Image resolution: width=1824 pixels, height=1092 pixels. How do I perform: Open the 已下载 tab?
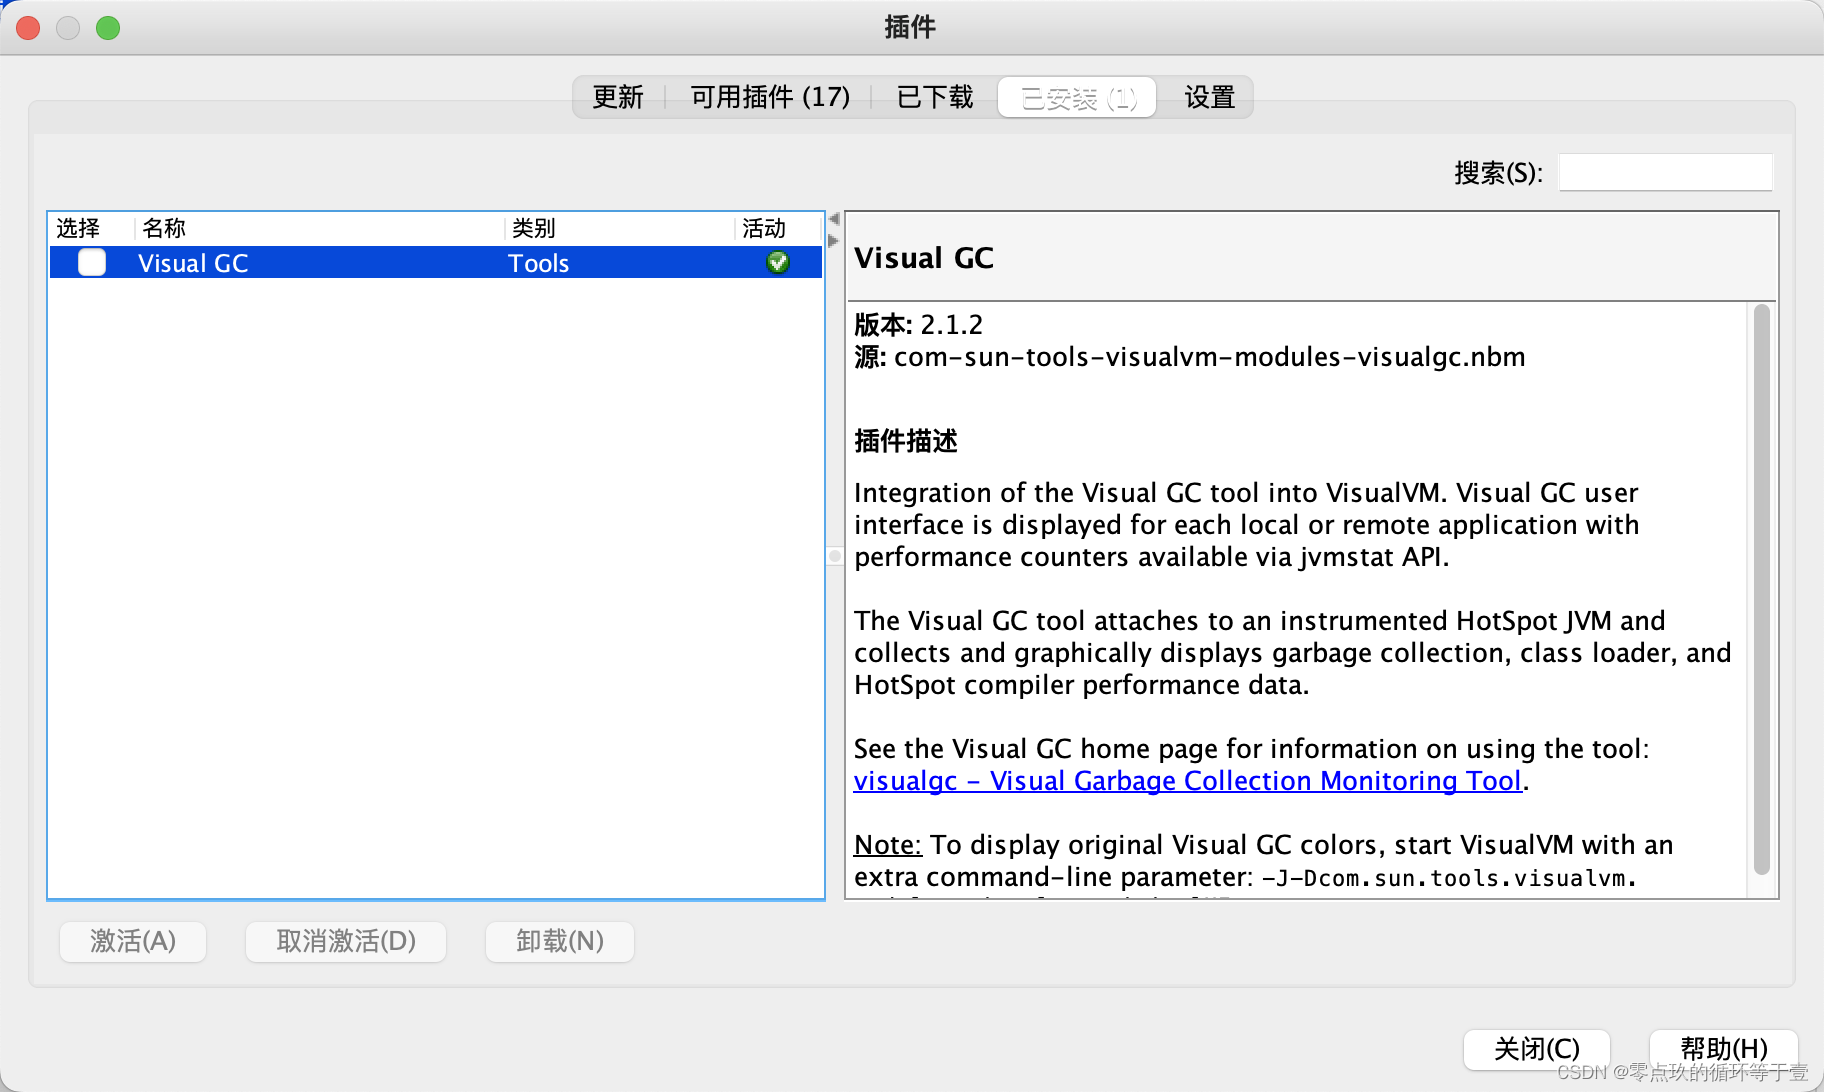coord(935,97)
